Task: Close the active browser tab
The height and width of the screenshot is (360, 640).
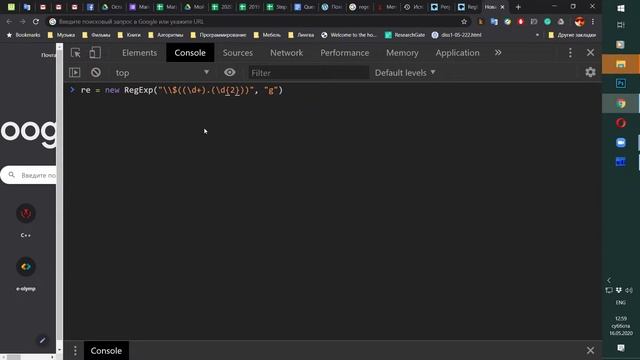Action: click(x=502, y=7)
